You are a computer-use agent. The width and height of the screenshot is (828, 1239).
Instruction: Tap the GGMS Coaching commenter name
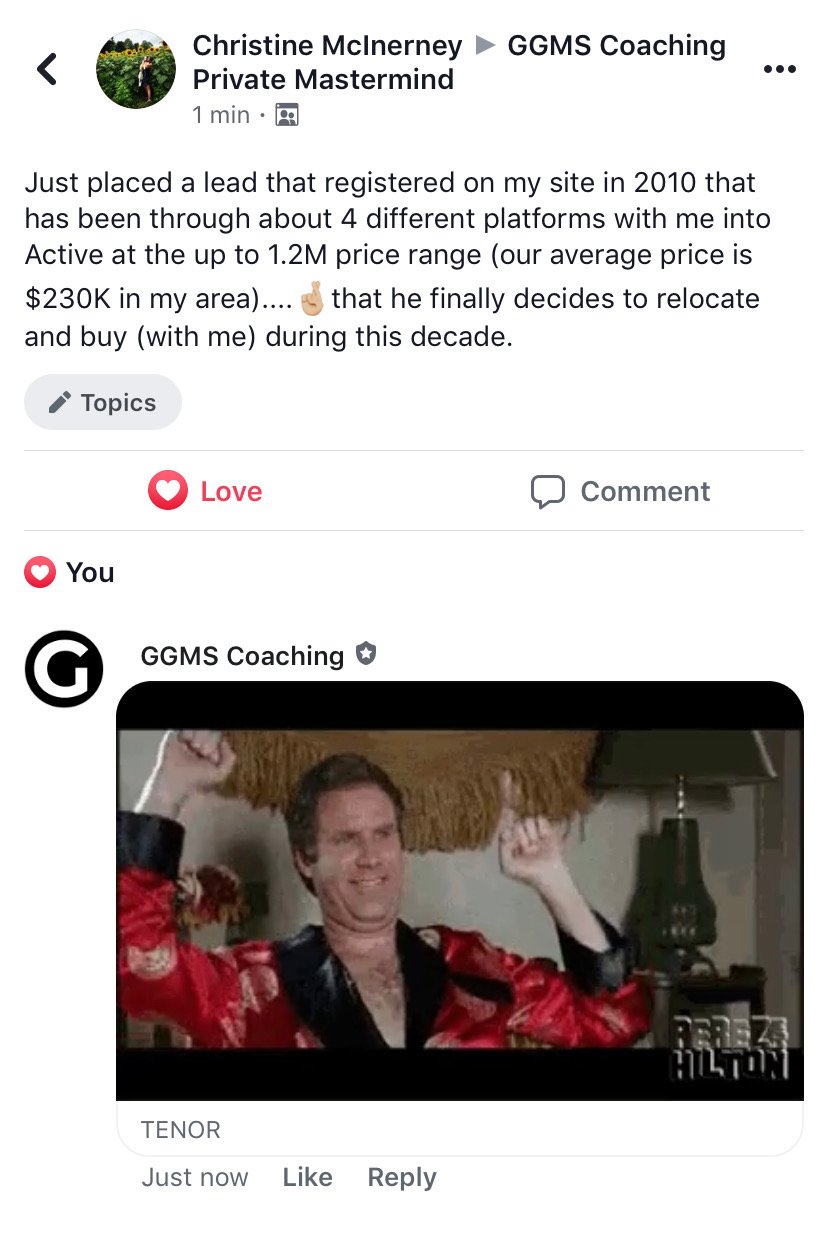pos(242,656)
